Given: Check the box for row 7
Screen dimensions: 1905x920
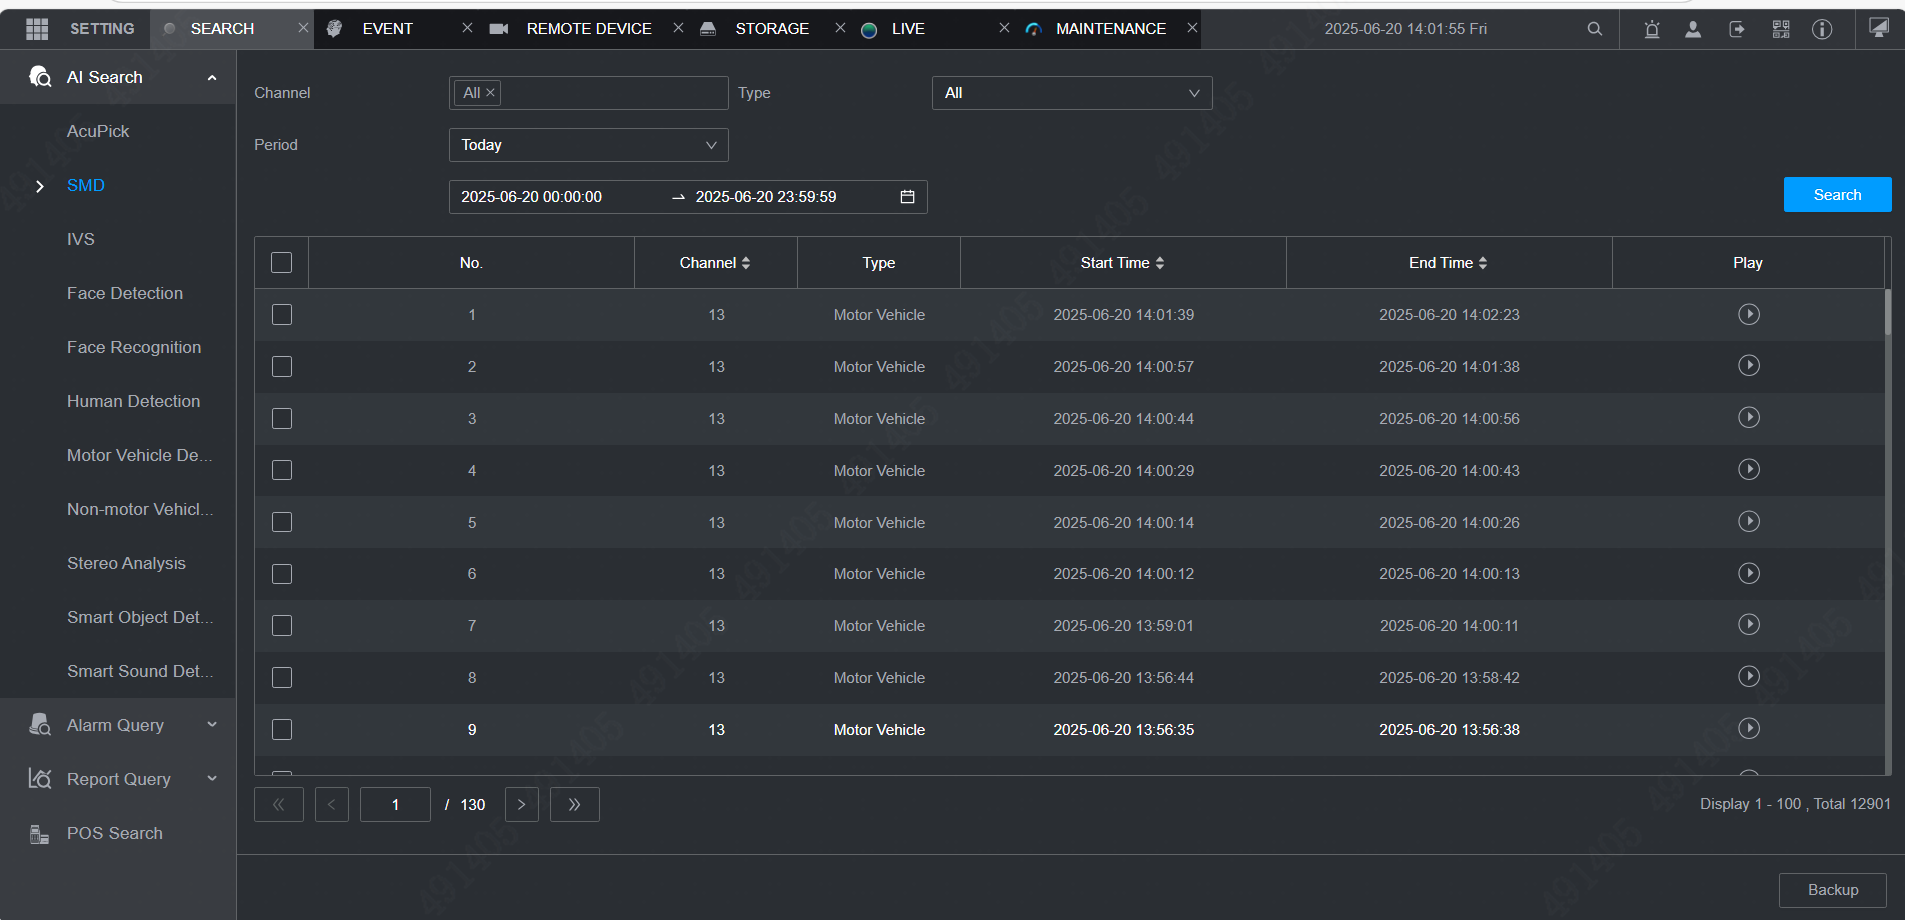Looking at the screenshot, I should 282,626.
